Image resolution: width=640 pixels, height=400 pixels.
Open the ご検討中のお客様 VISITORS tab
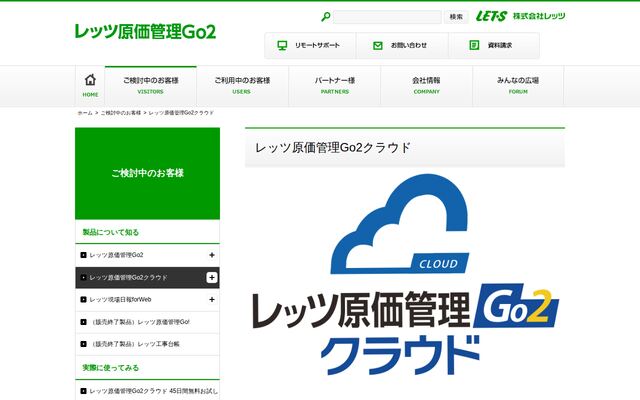[151, 86]
